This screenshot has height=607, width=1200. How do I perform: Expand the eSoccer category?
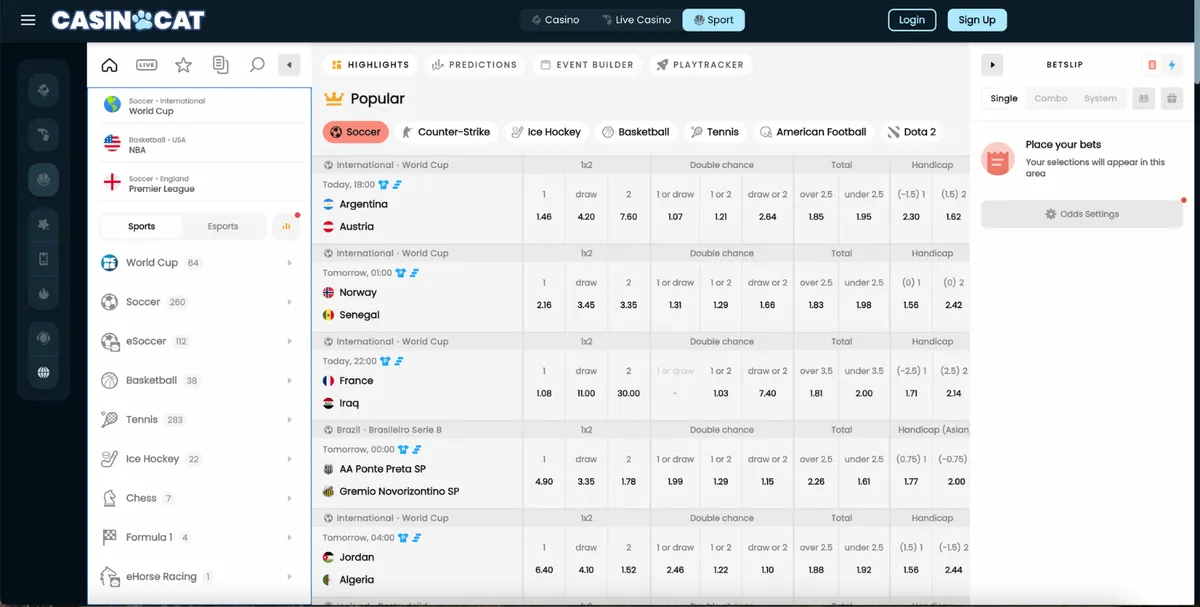point(198,341)
